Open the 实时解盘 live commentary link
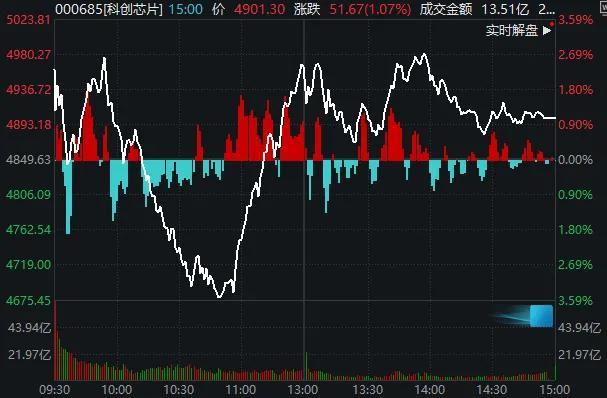 pyautogui.click(x=512, y=31)
